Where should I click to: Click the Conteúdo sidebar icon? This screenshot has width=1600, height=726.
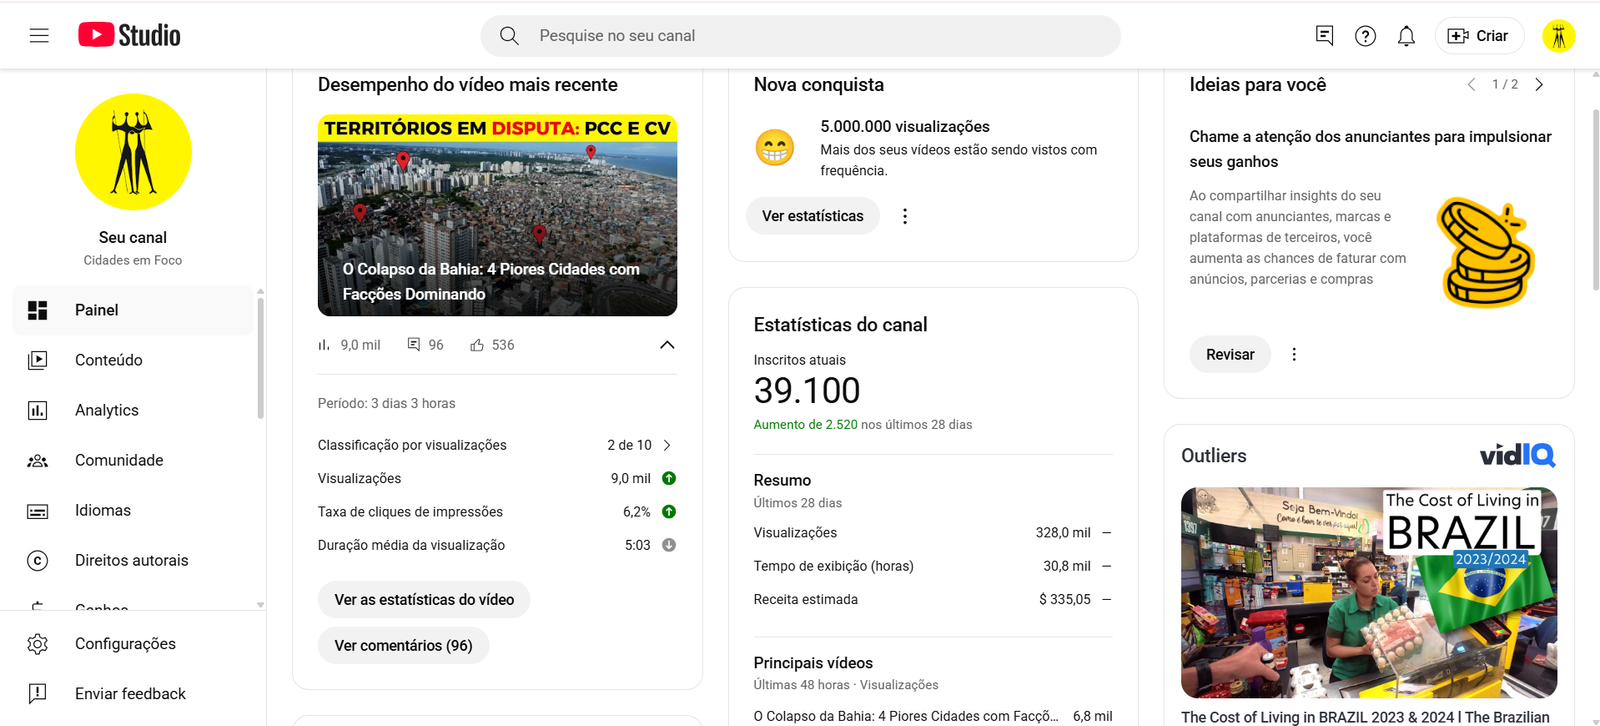(x=38, y=360)
